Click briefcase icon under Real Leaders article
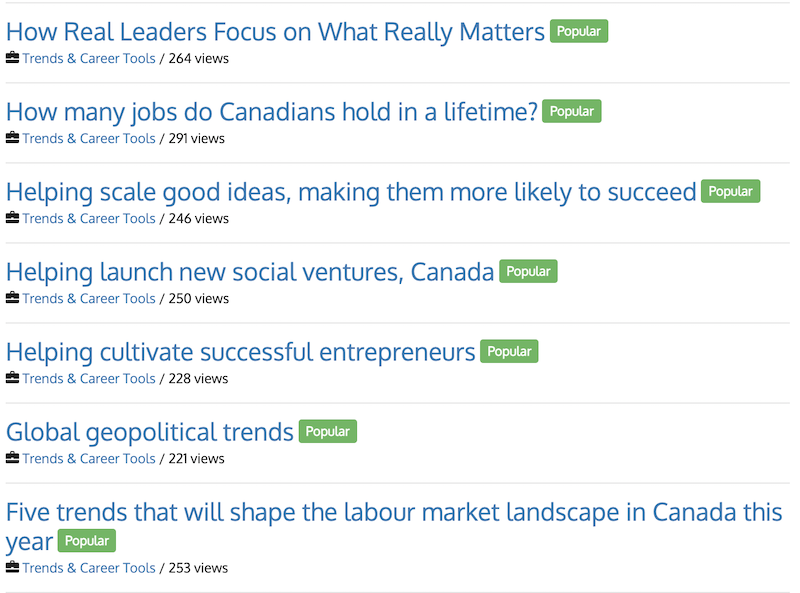Image resolution: width=800 pixels, height=593 pixels. coord(12,58)
